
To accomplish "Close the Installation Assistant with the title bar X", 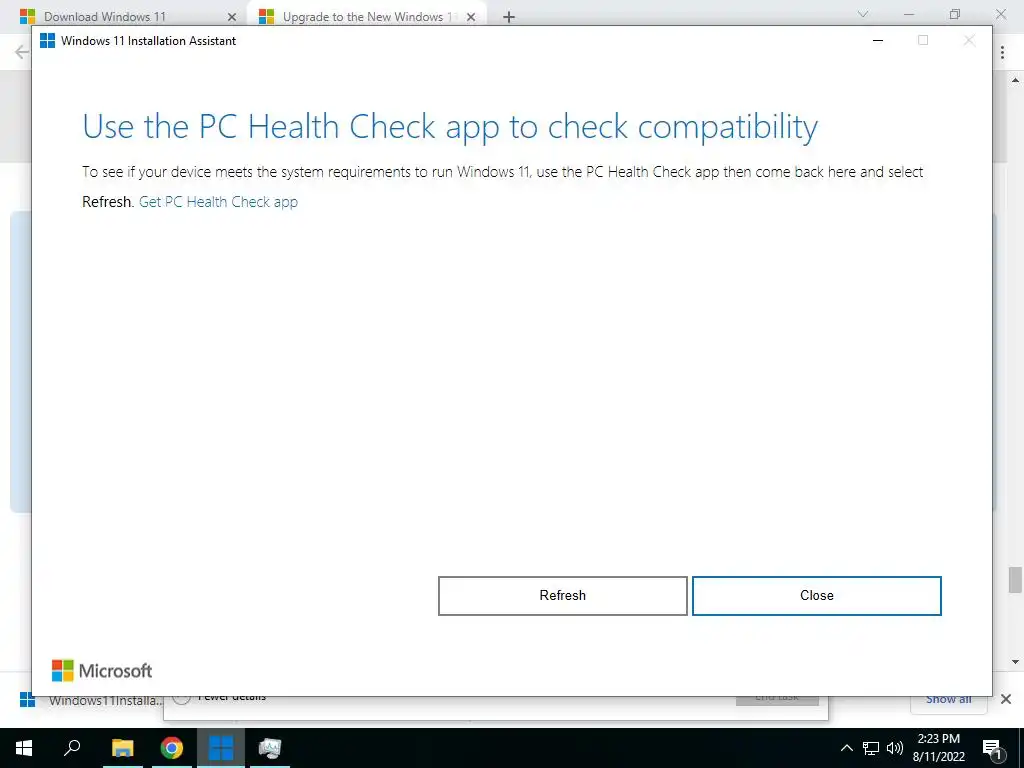I will (969, 40).
